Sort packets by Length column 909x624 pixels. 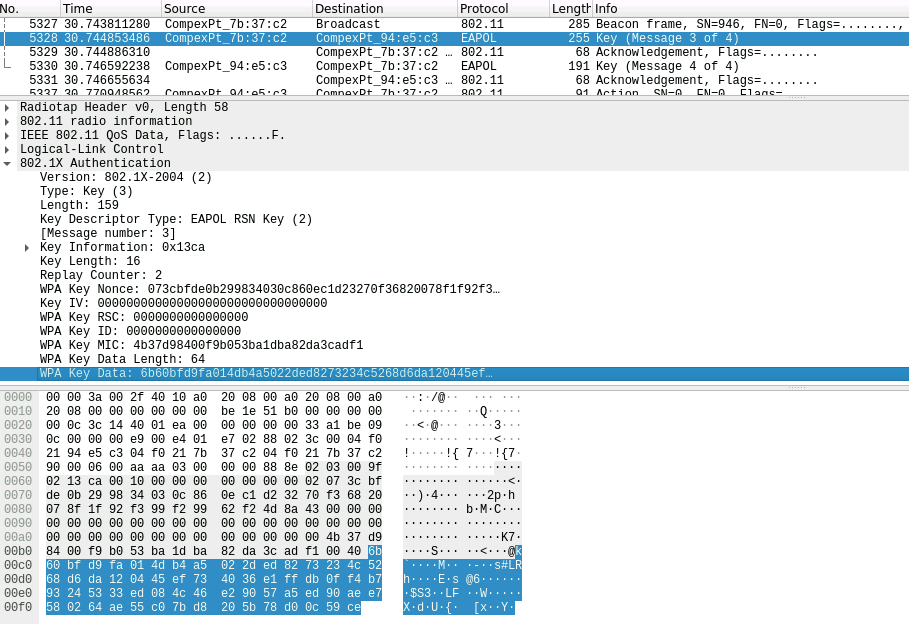coord(570,9)
